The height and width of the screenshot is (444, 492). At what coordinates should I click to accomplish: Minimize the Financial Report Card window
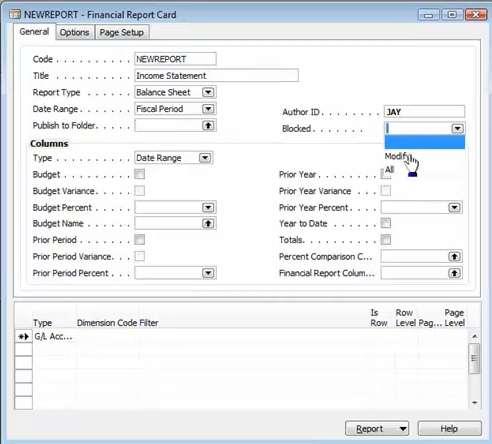(x=429, y=15)
